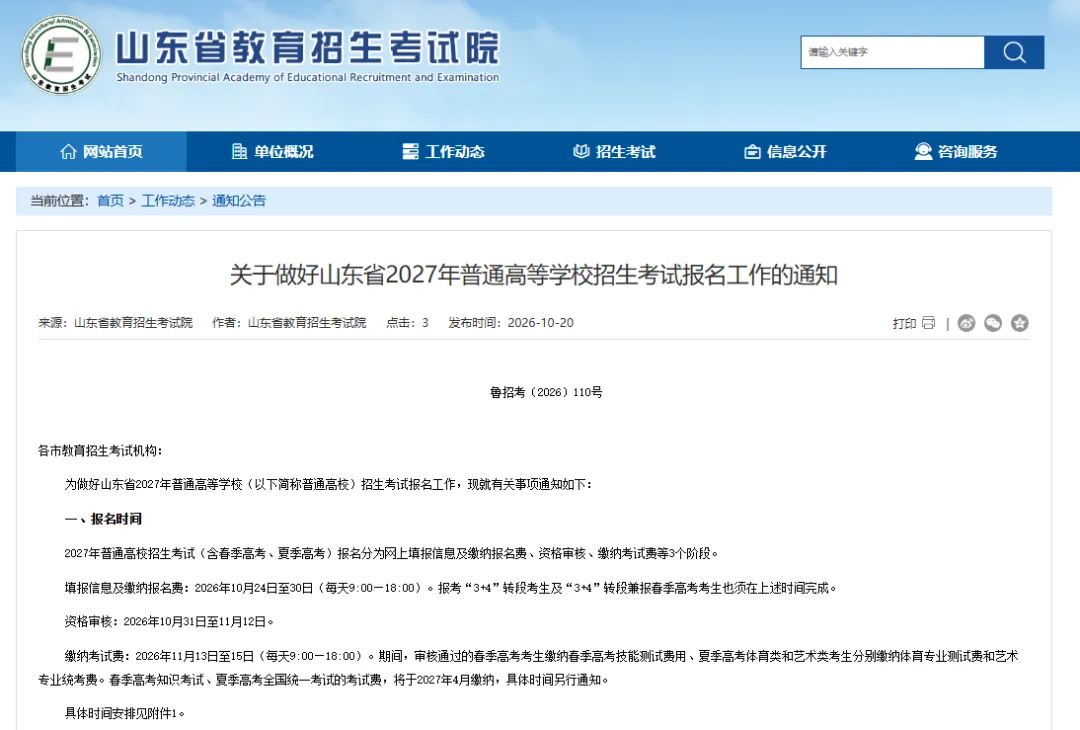Image resolution: width=1080 pixels, height=730 pixels.
Task: Open 招生考试 navigation item
Action: (x=614, y=152)
